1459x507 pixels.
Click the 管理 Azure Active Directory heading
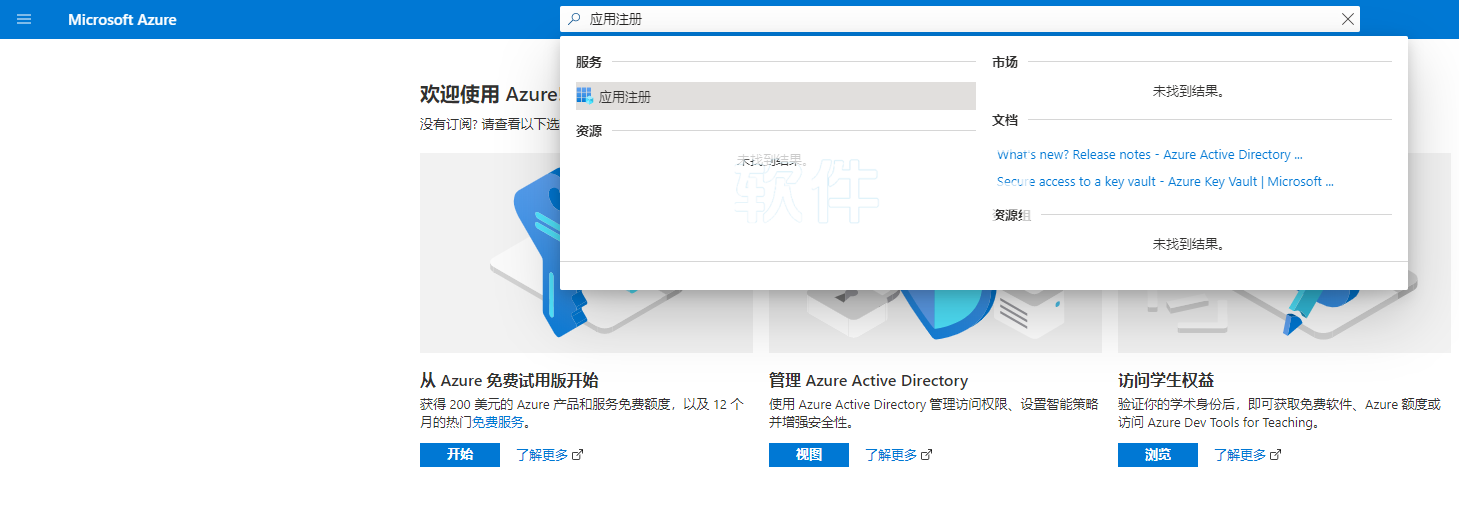868,381
